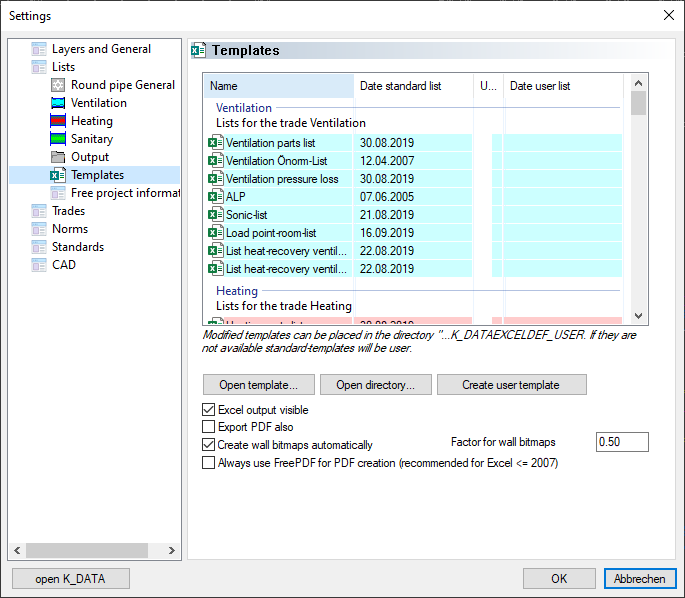Click the Ventilation icon in the Lists tree
Viewport: 685px width, 598px height.
58,103
